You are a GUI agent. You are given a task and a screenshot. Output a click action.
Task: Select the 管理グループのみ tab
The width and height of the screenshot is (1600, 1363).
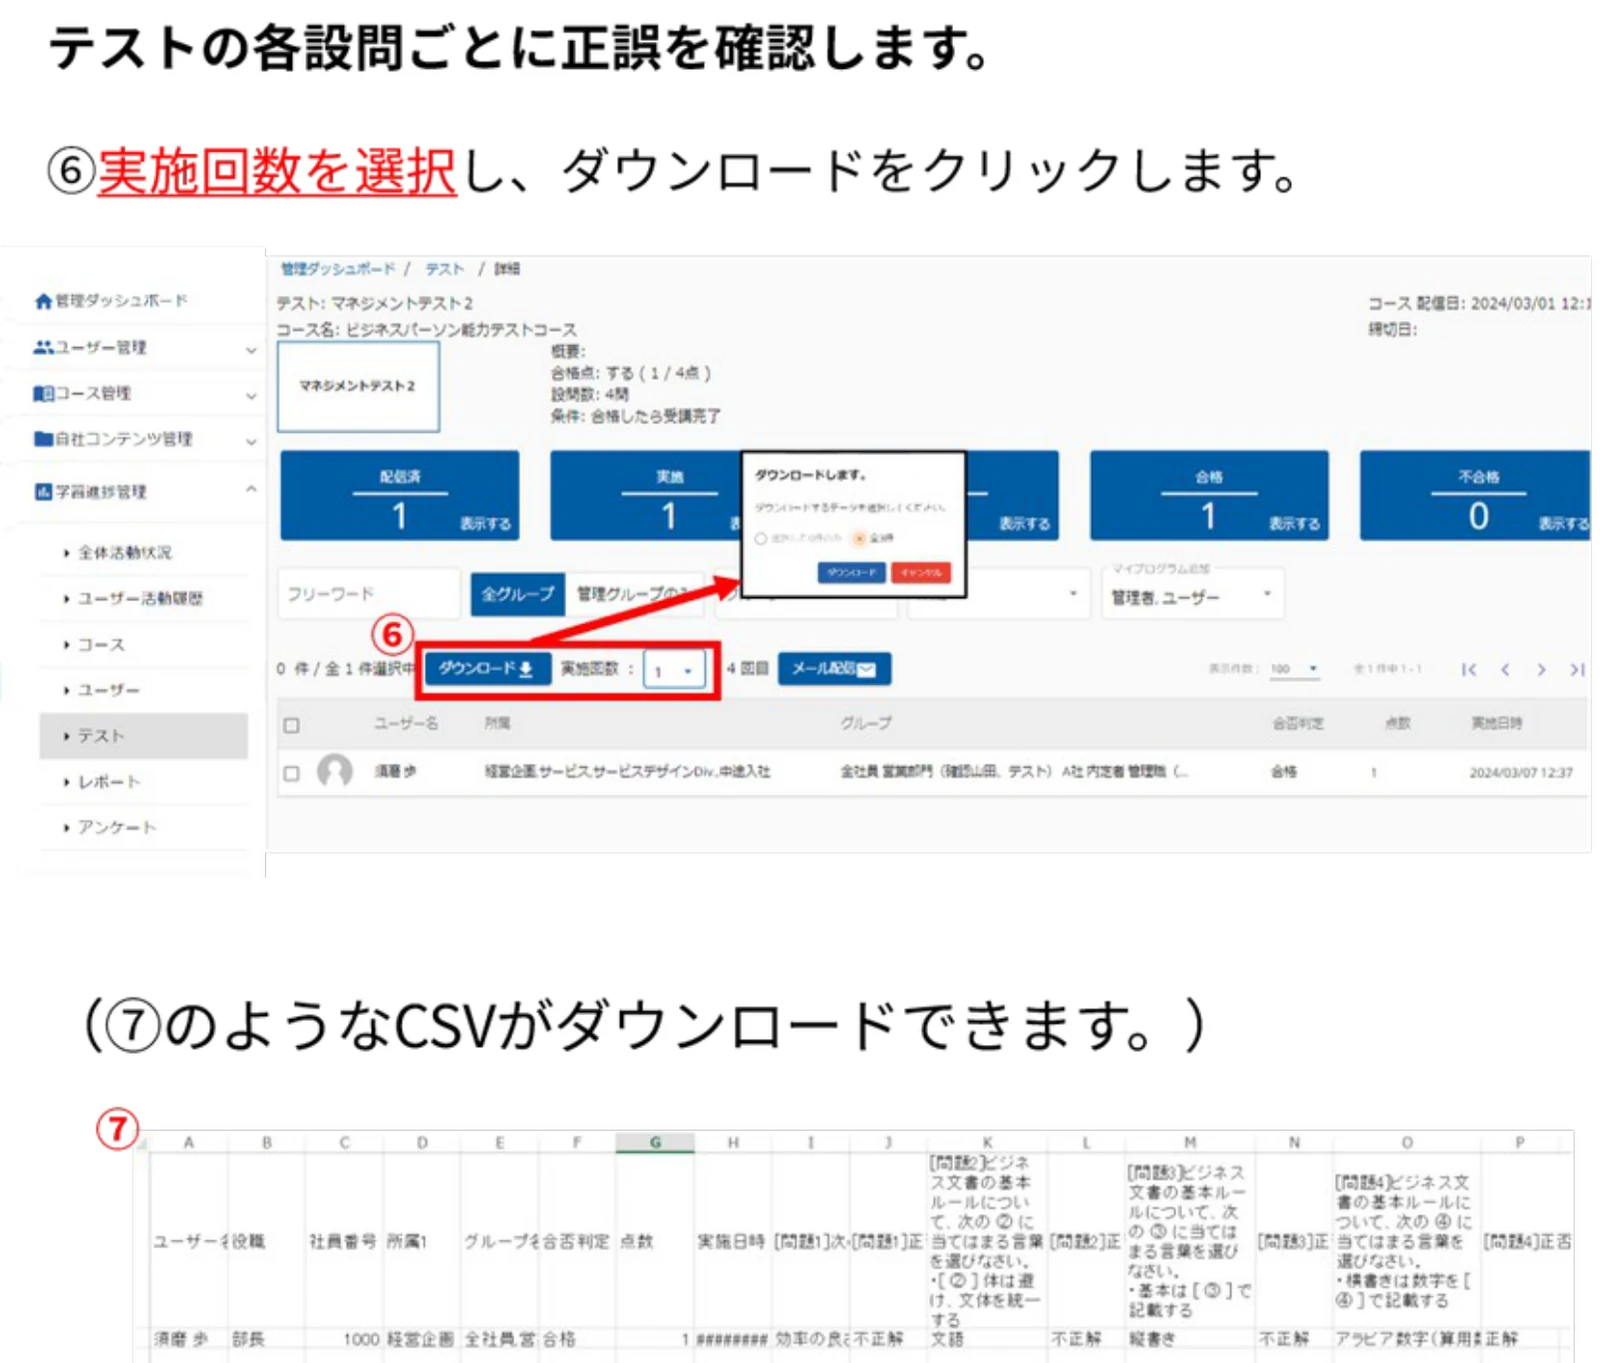[636, 594]
